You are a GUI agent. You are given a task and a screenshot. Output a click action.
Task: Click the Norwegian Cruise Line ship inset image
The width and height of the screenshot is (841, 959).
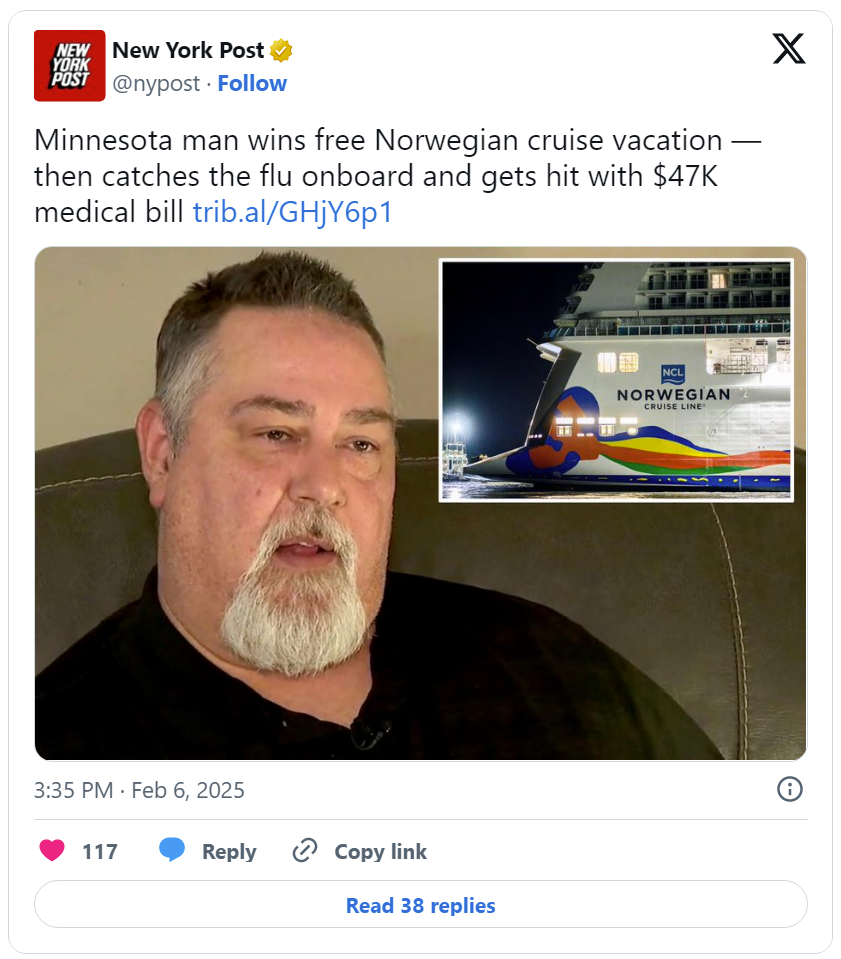click(616, 380)
